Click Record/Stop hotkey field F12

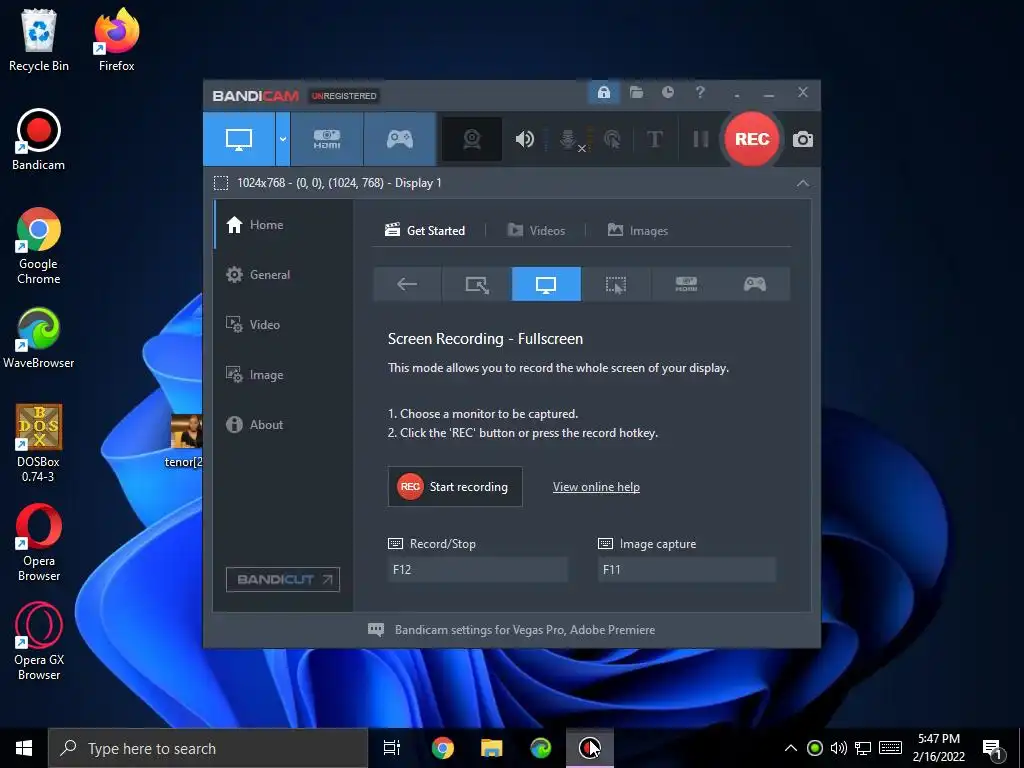point(477,569)
